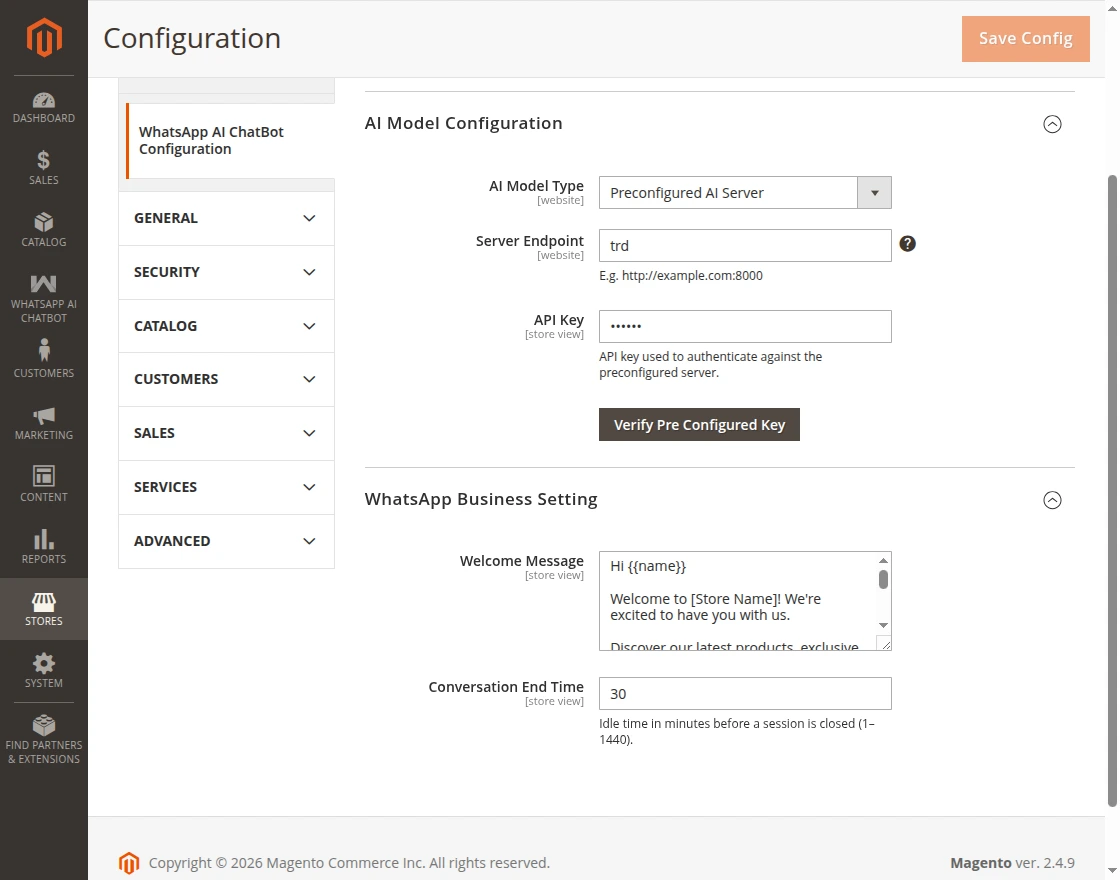Click Verify Pre Configured Key button
1120x880 pixels.
coord(699,425)
